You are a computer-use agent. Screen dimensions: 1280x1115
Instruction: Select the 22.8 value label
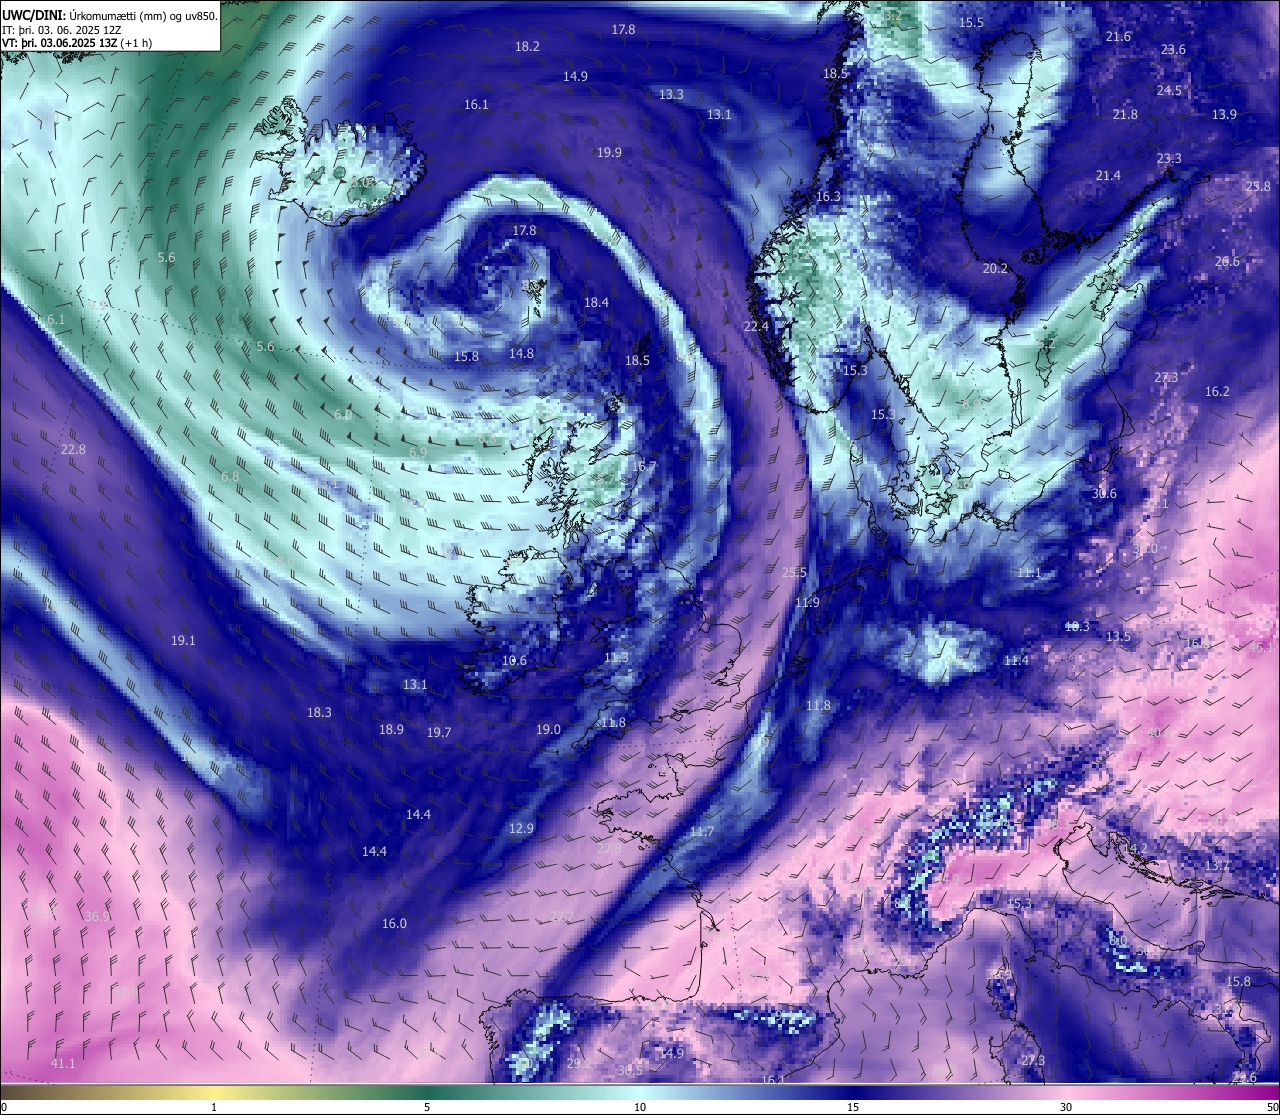coord(73,450)
